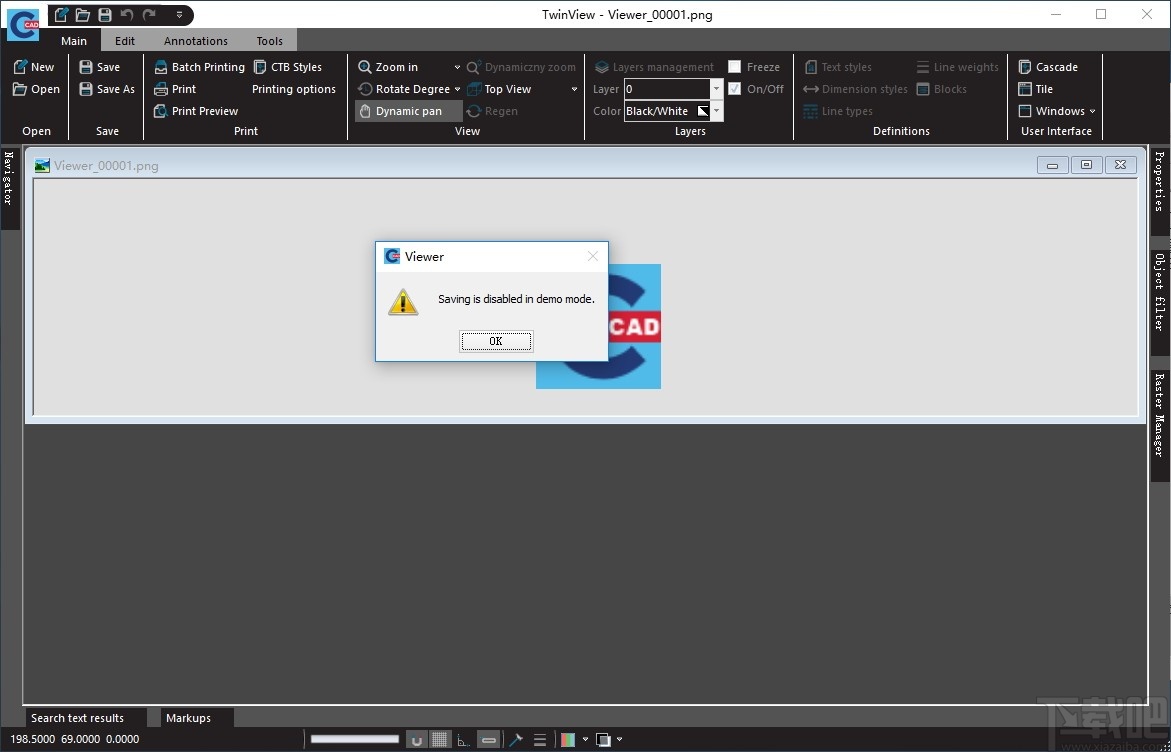Expand the quick access toolbar customize arrow
The image size is (1171, 752).
point(179,15)
